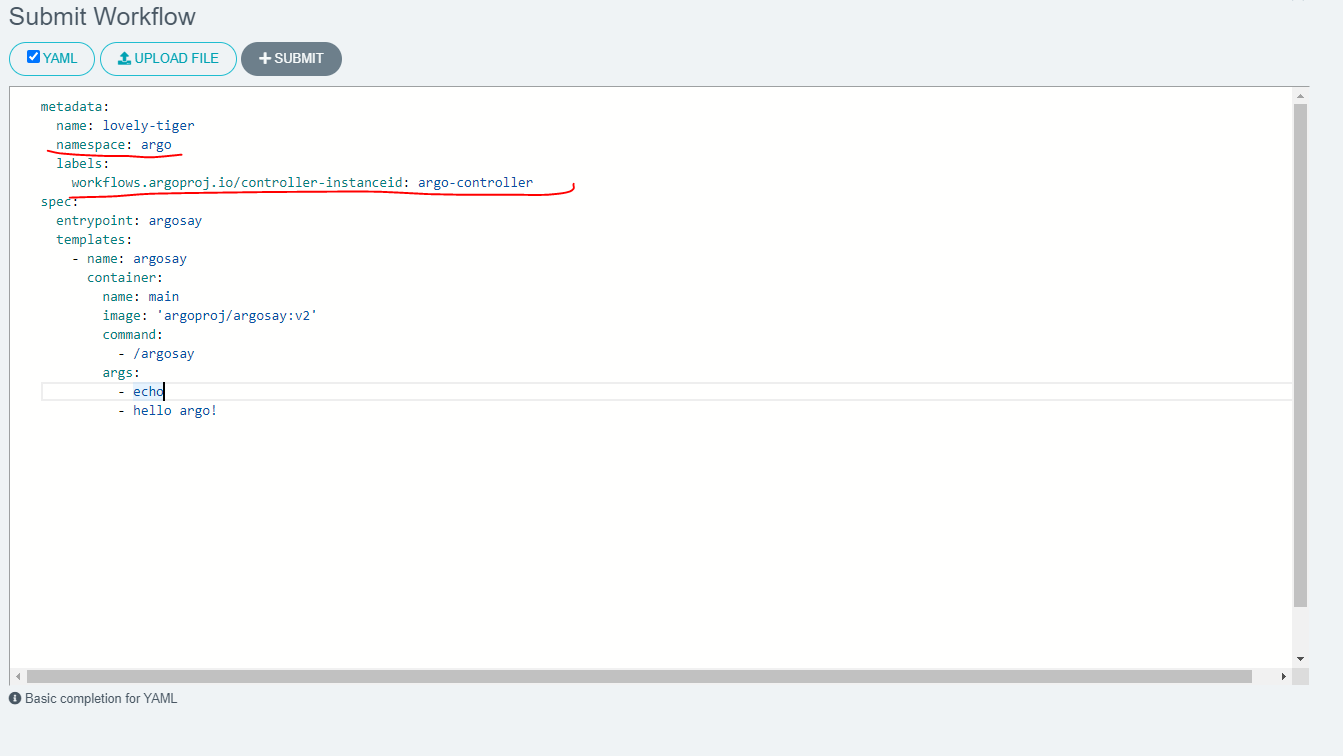The image size is (1343, 756).
Task: Click the image: argoproj/argosay:v2 line
Action: (x=210, y=315)
